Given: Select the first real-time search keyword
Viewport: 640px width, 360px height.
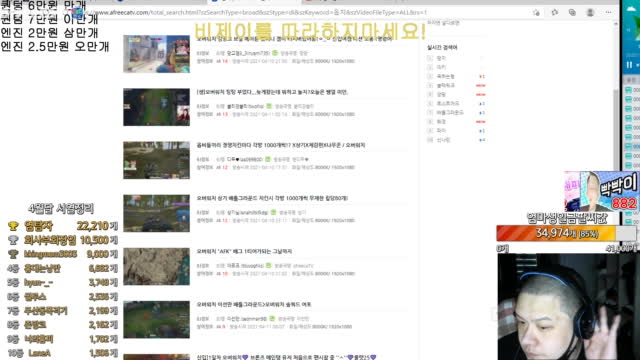Looking at the screenshot, I should coord(441,58).
